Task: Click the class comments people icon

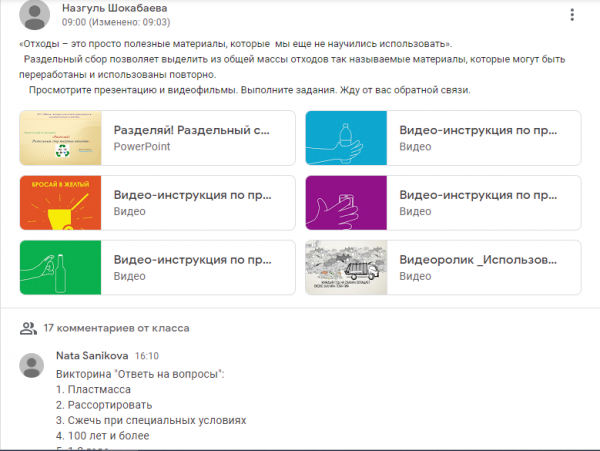Action: (28, 327)
